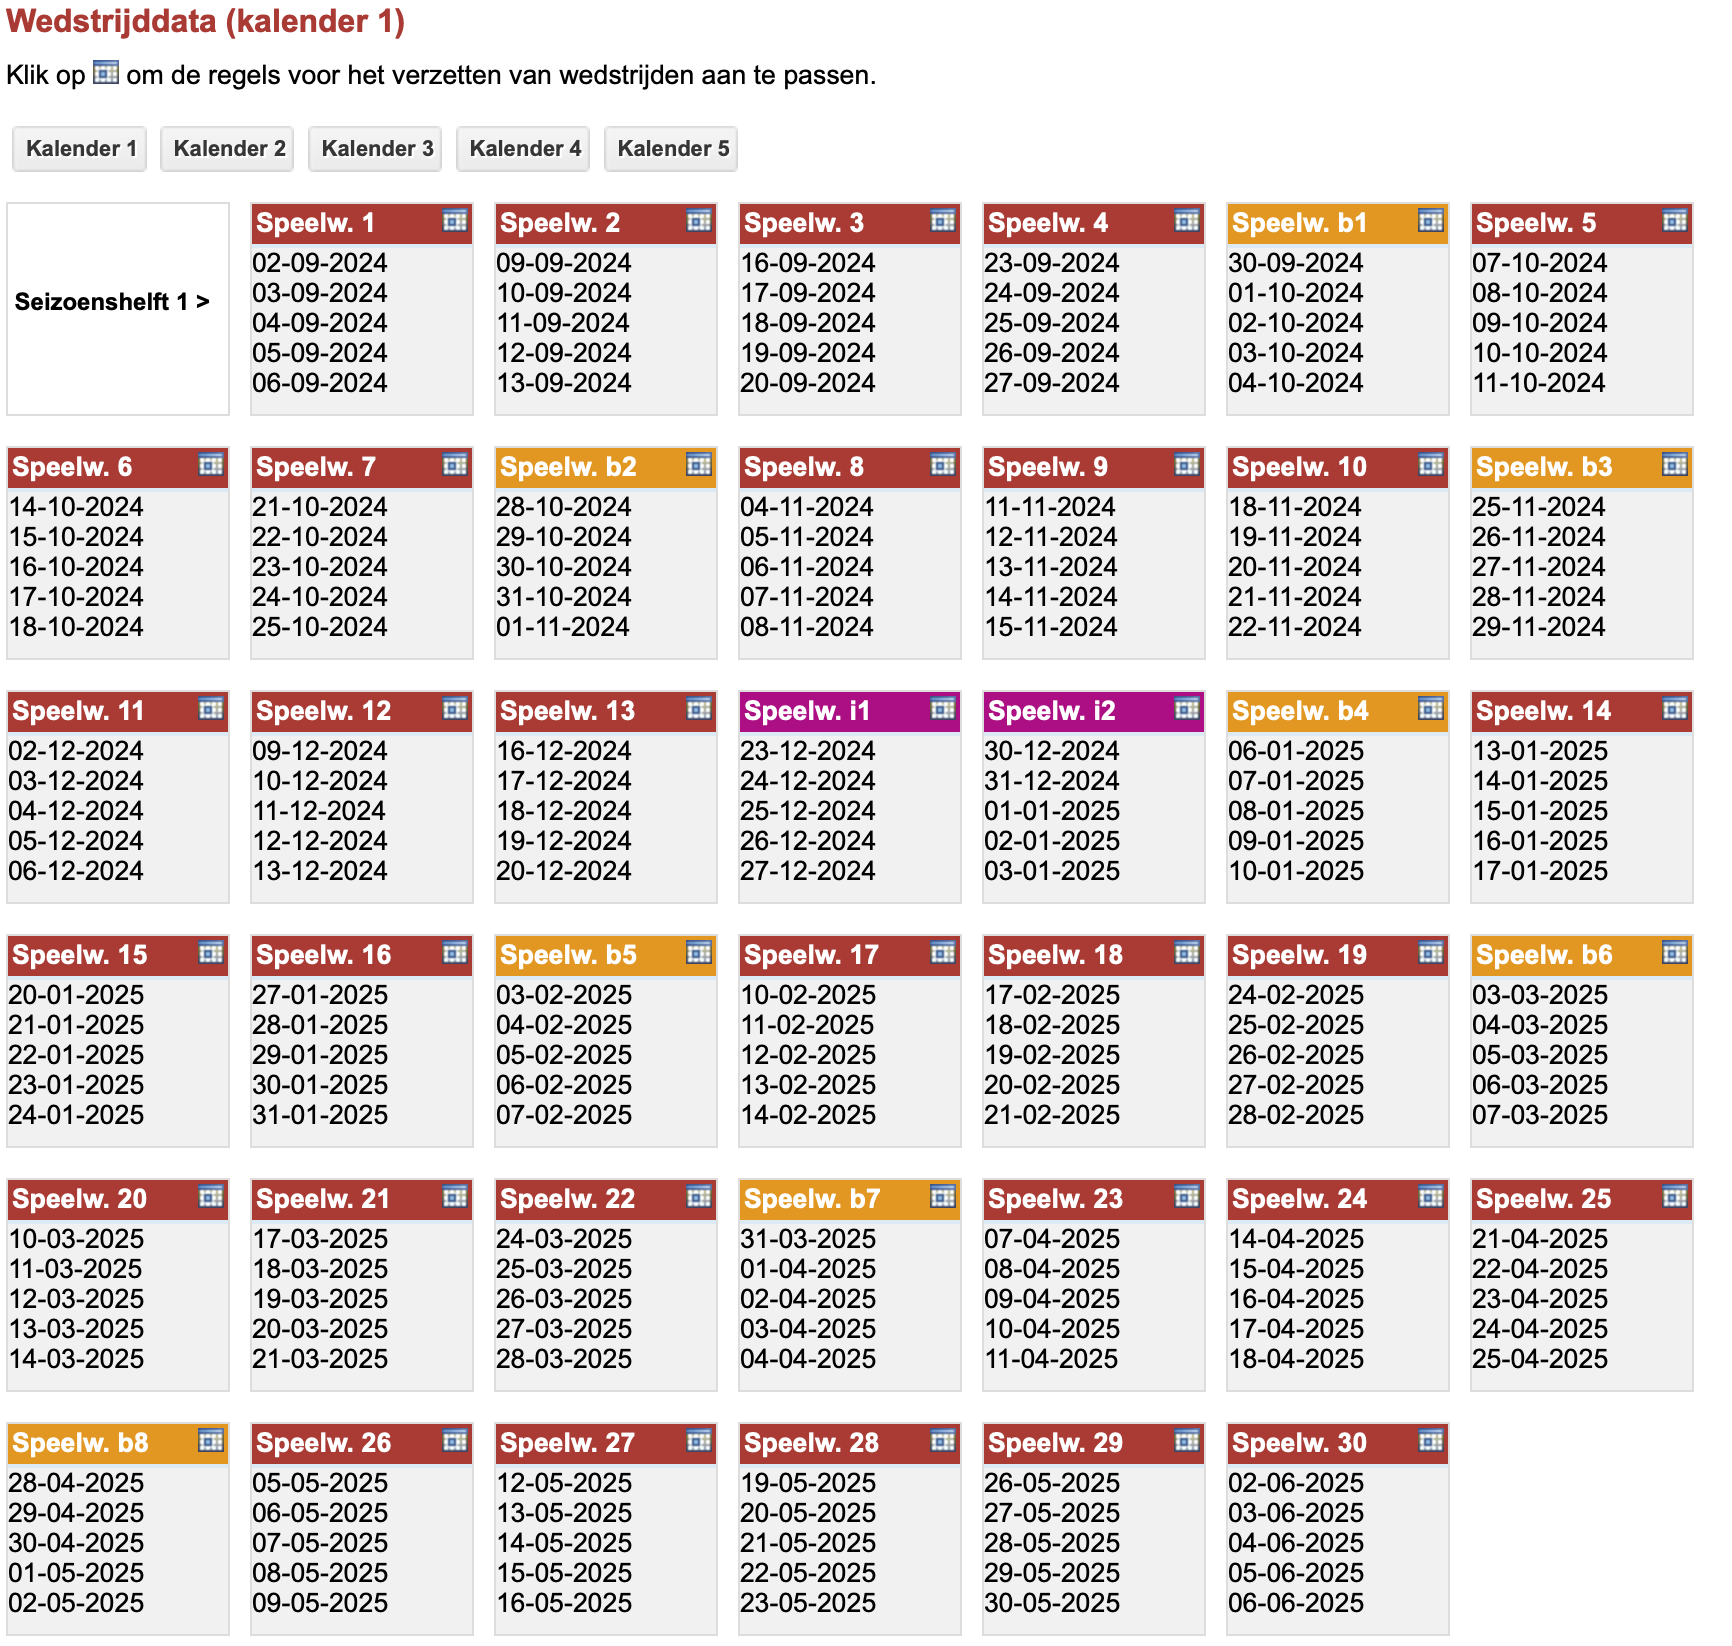The image size is (1732, 1646).
Task: Open Speelw. i2 calendar icon
Action: pyautogui.click(x=1187, y=709)
